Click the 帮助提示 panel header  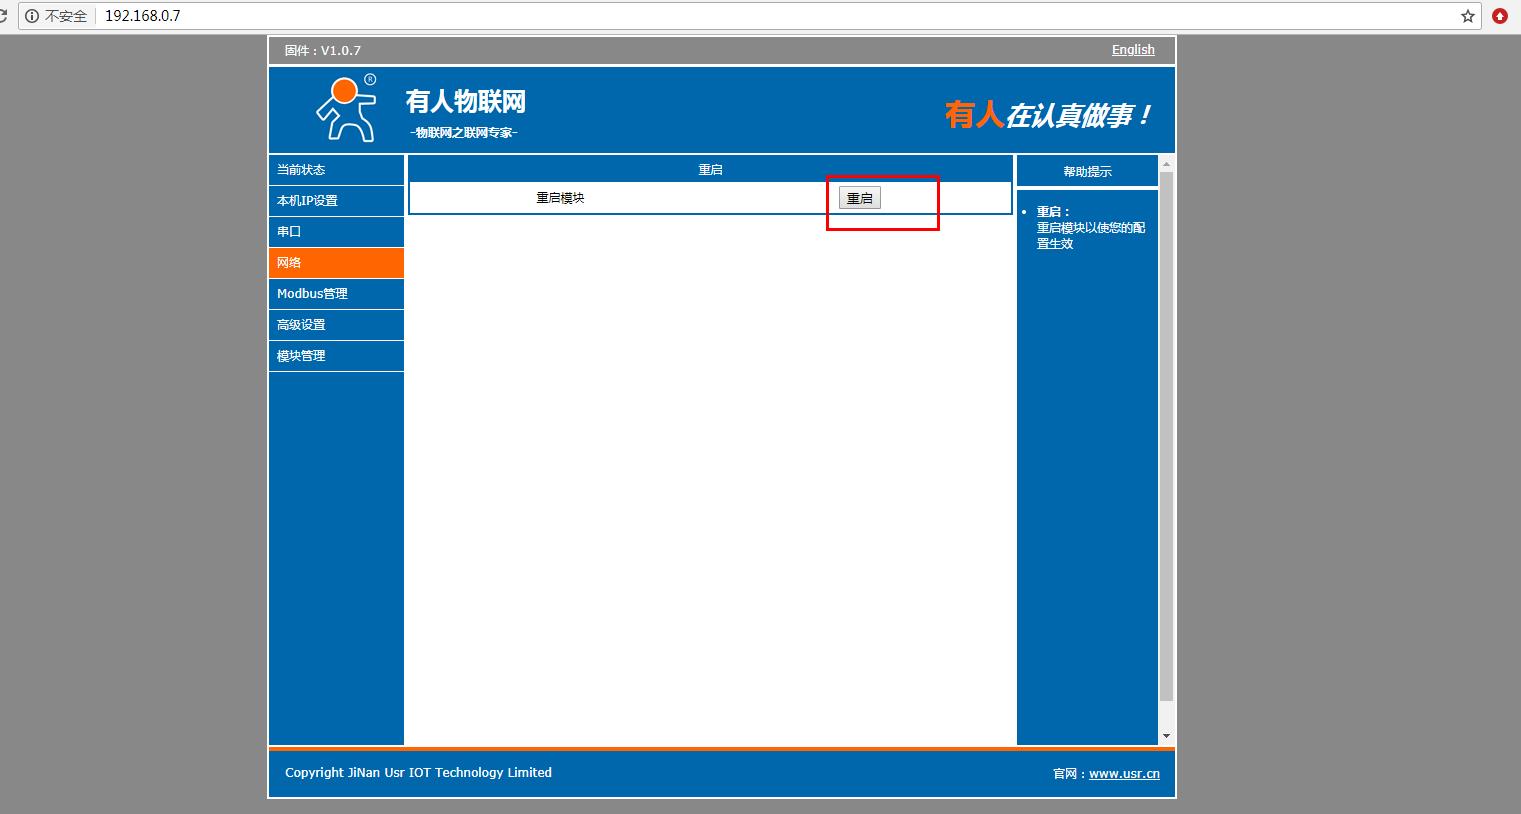coord(1087,172)
